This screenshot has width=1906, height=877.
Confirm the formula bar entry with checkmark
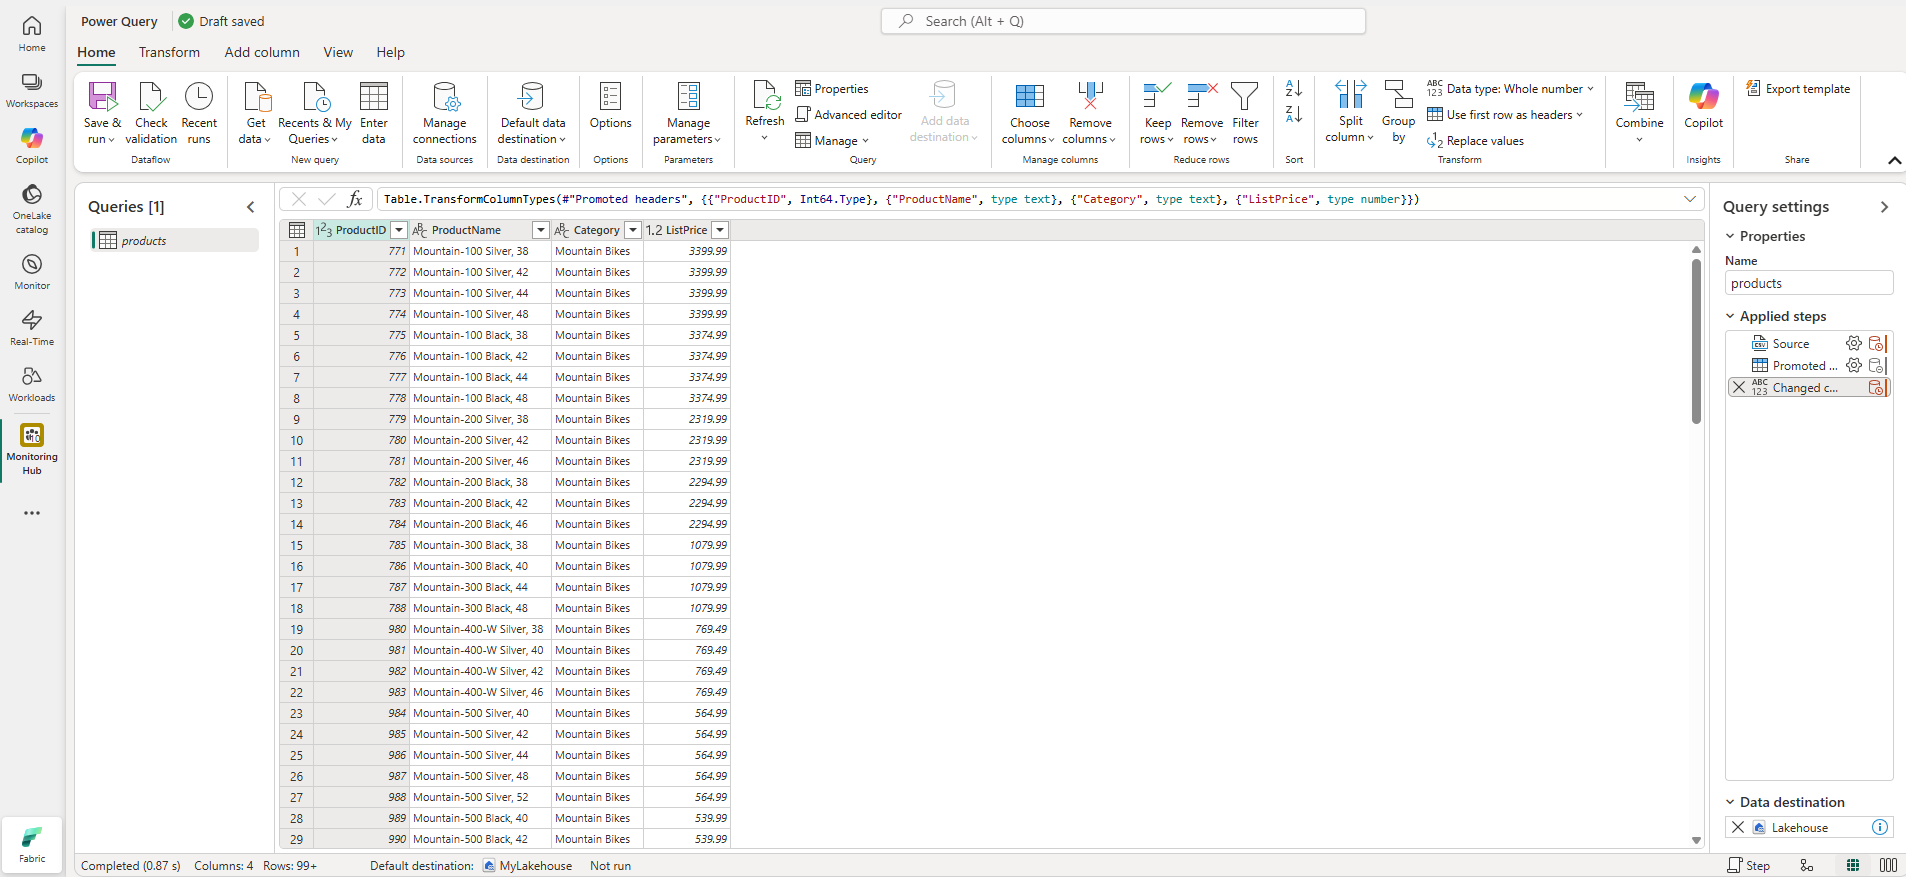326,199
